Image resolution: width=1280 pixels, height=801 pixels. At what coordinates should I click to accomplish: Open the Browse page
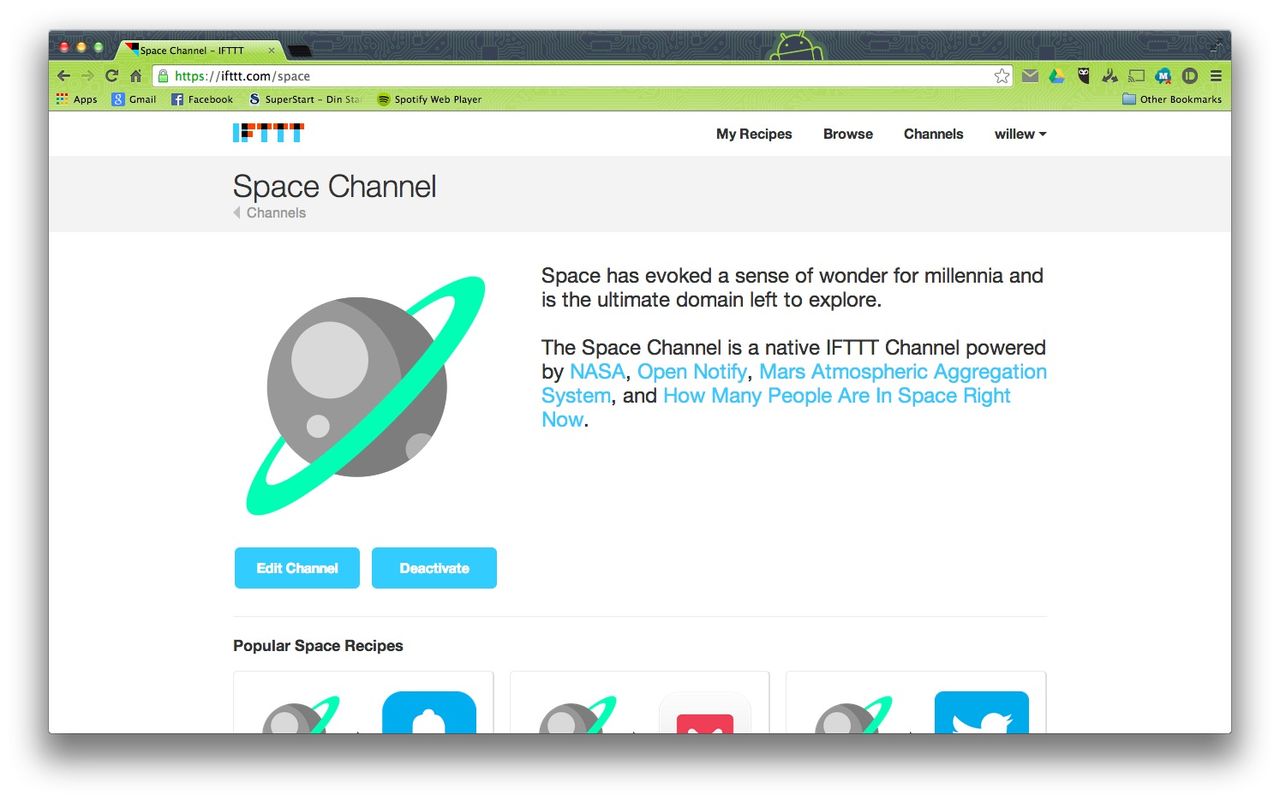[x=848, y=134]
